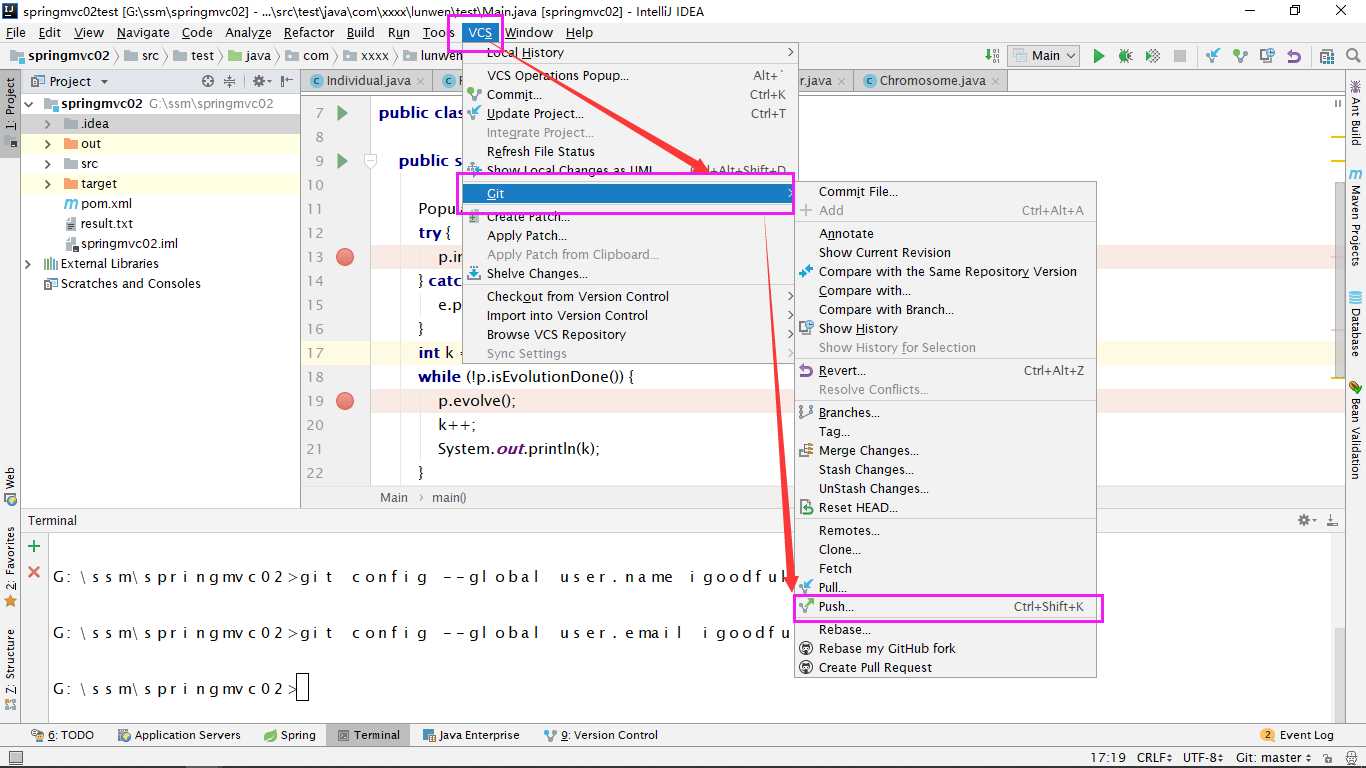Click the Search Everywhere magnifier icon

(1353, 56)
